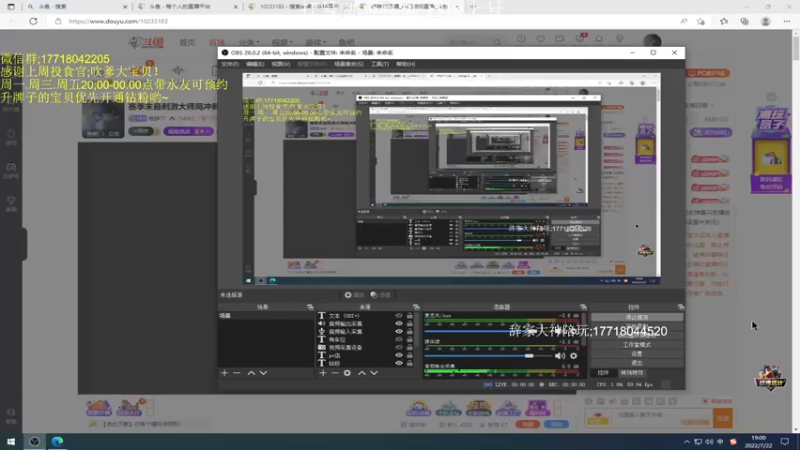Move the selected scene down
Screen dimensions: 800x450
263,373
